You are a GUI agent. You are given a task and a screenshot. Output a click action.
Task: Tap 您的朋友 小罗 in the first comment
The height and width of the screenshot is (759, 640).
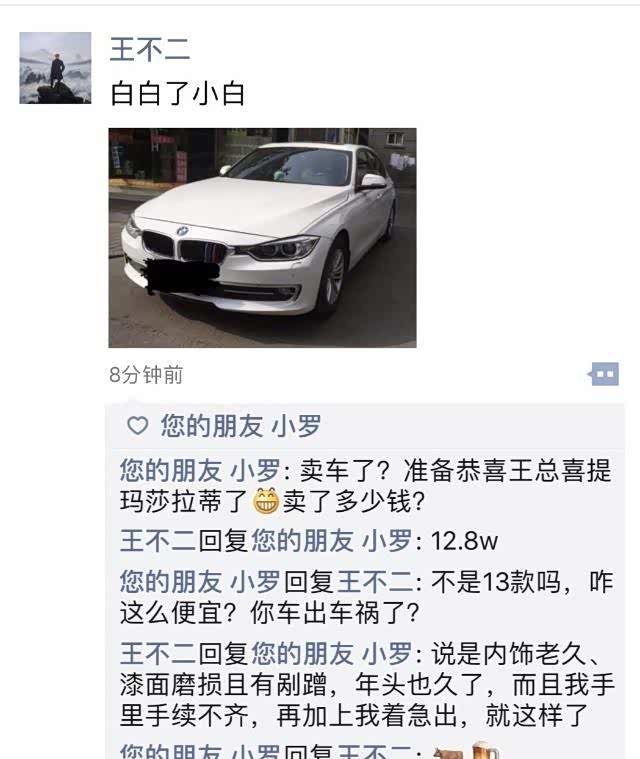click(200, 470)
